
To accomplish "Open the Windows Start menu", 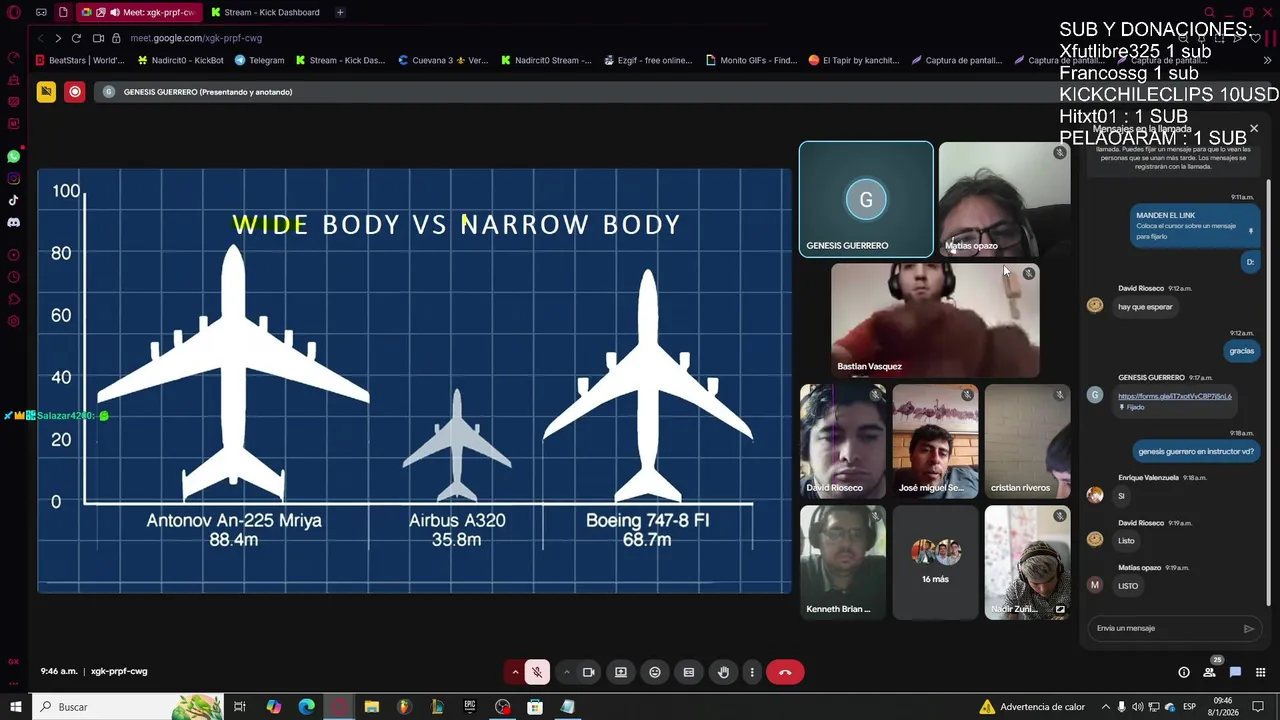I will pyautogui.click(x=15, y=707).
